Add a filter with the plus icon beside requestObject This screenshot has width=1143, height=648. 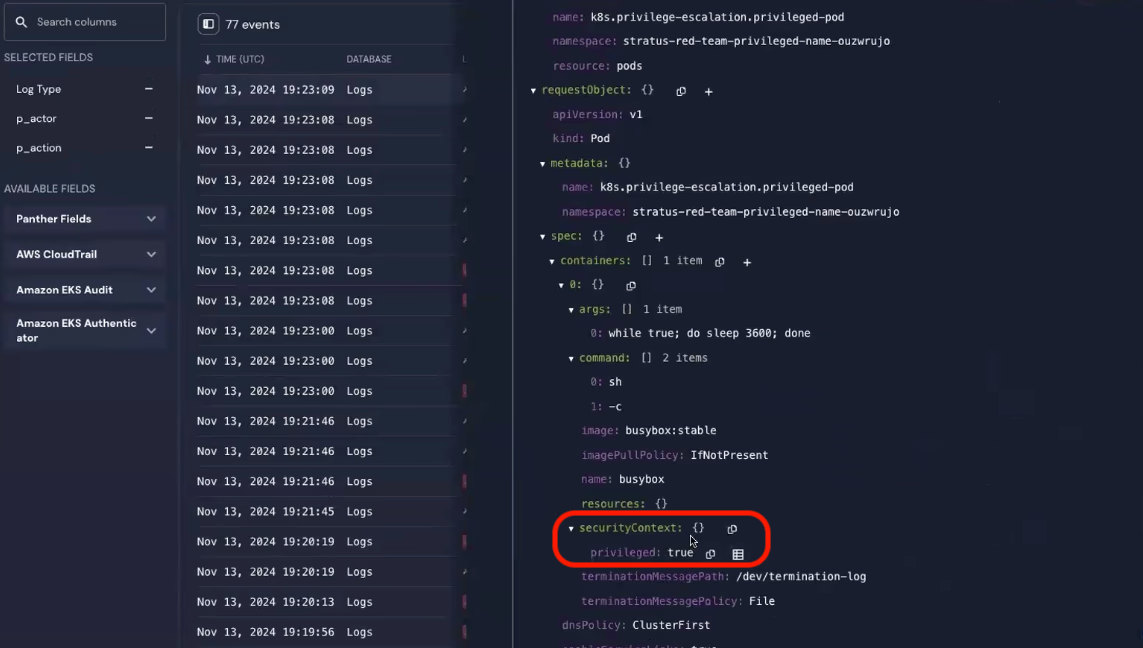point(708,91)
